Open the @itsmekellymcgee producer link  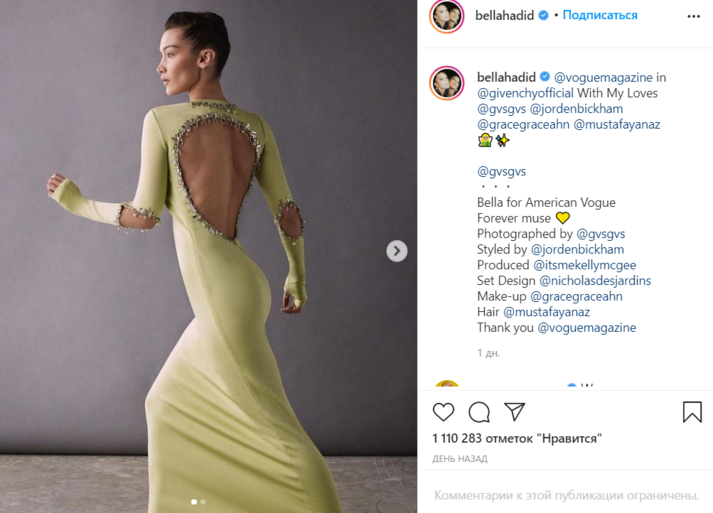coord(584,265)
